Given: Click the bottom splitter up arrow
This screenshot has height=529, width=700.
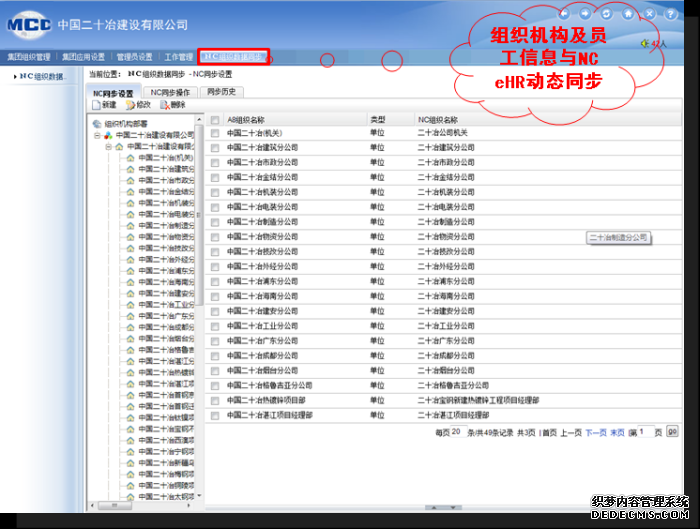Looking at the screenshot, I should 433,508.
